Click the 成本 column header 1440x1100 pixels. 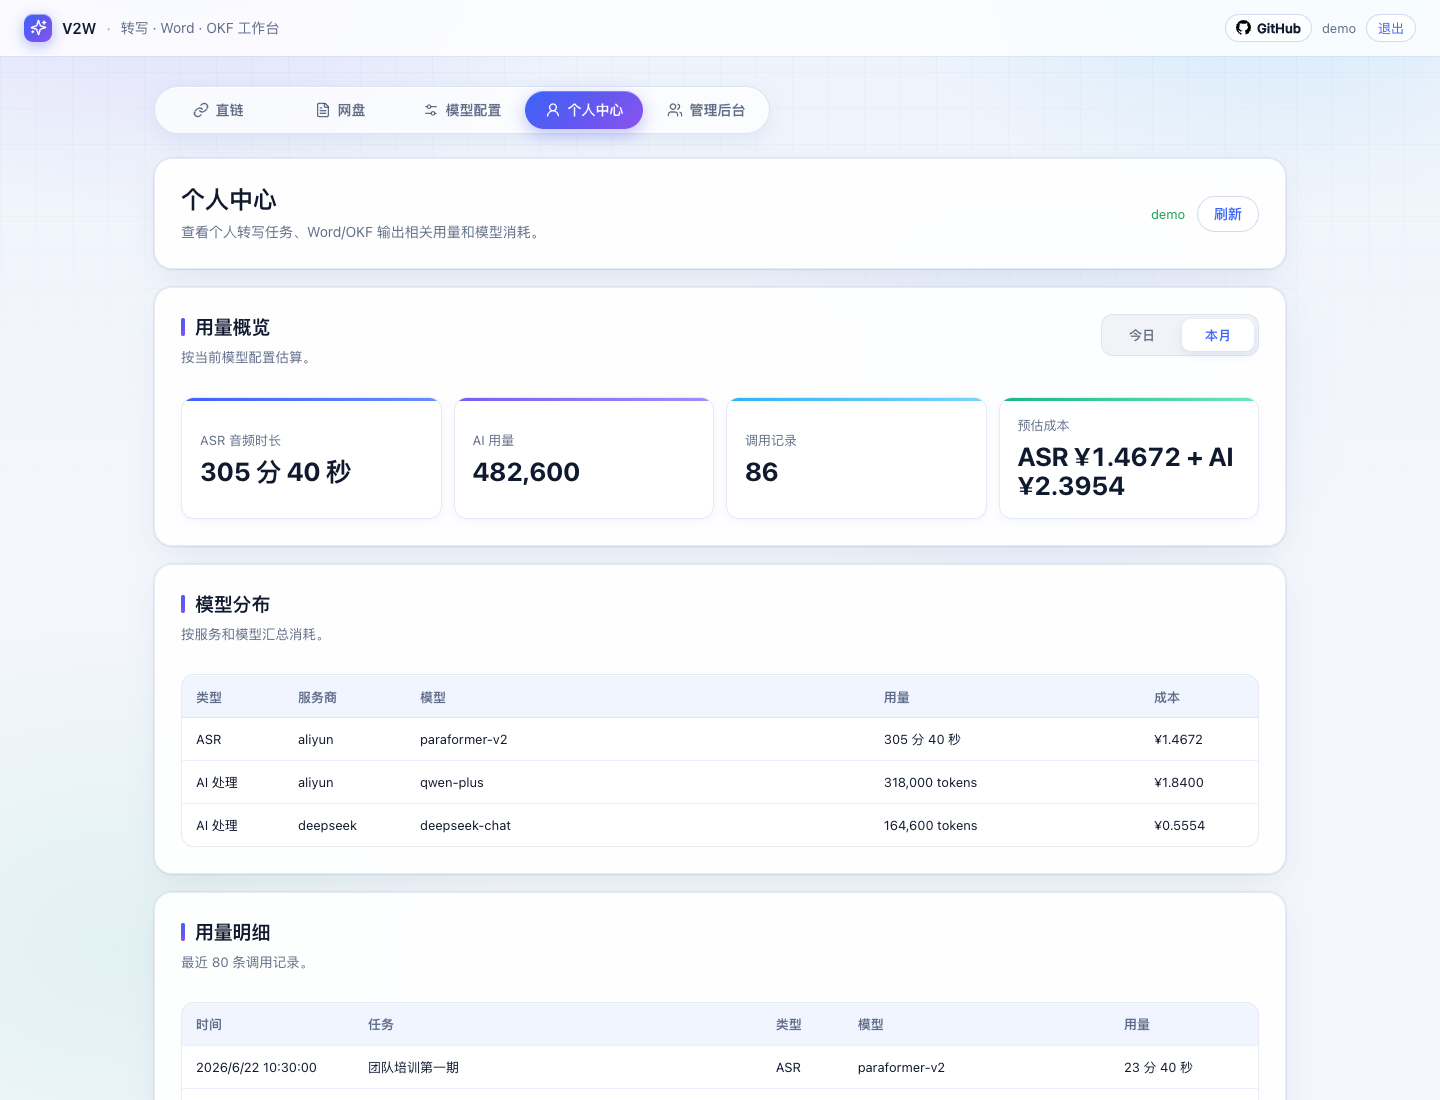1167,697
